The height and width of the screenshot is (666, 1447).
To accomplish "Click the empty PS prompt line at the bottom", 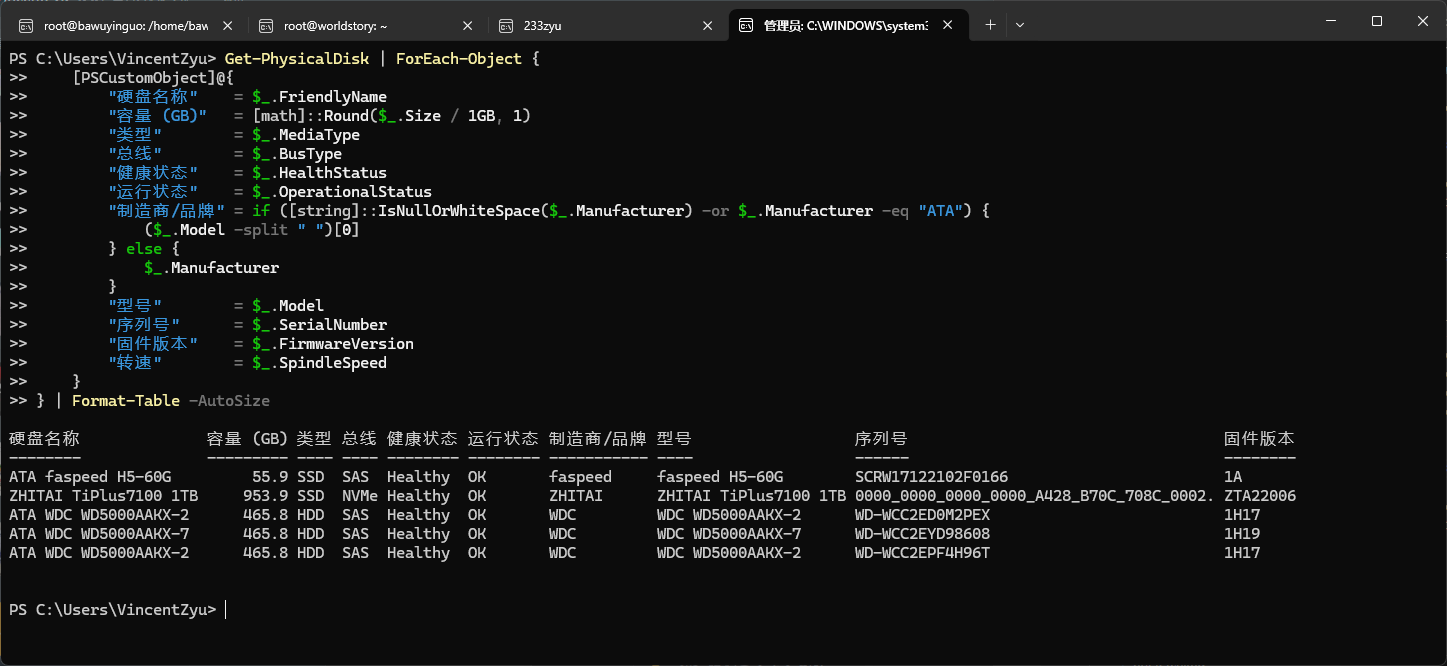I will point(118,609).
